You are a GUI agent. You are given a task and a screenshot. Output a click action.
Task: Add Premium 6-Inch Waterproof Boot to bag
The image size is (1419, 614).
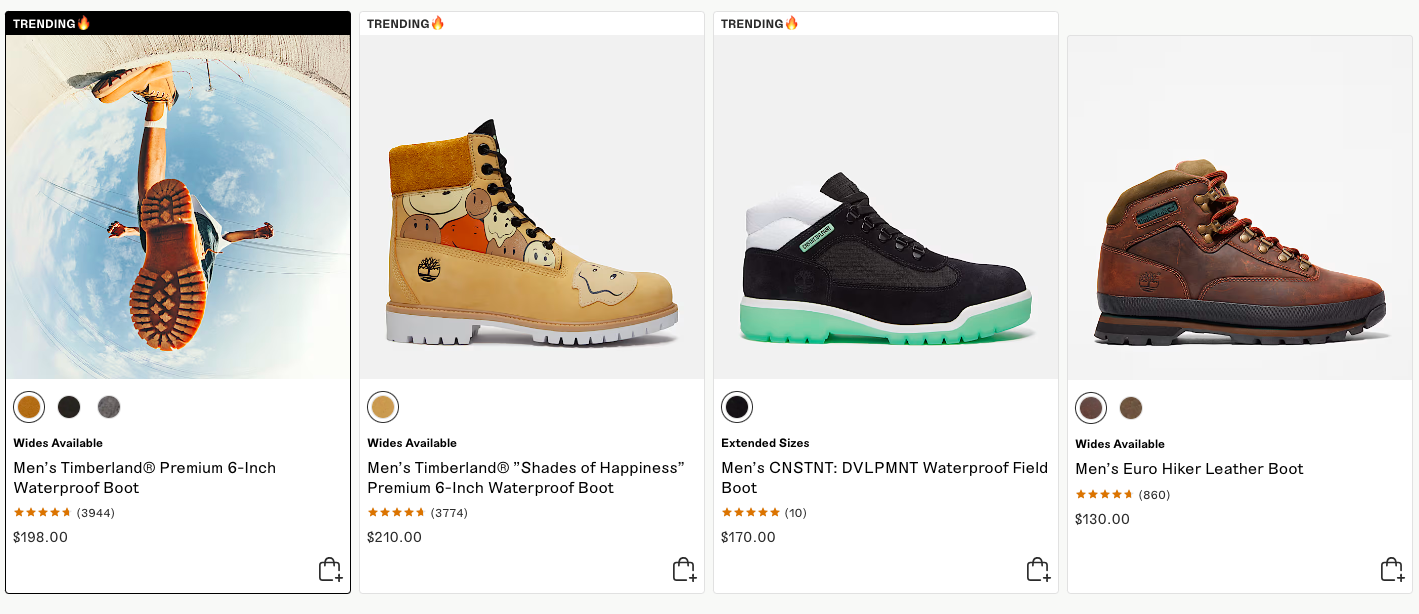coord(330,570)
